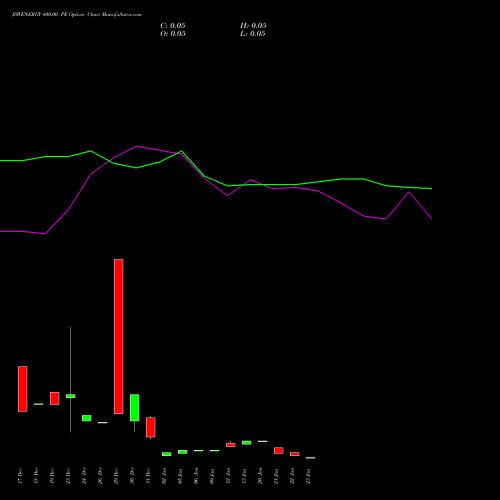Click the last date label, 23 Jan

click(308, 476)
